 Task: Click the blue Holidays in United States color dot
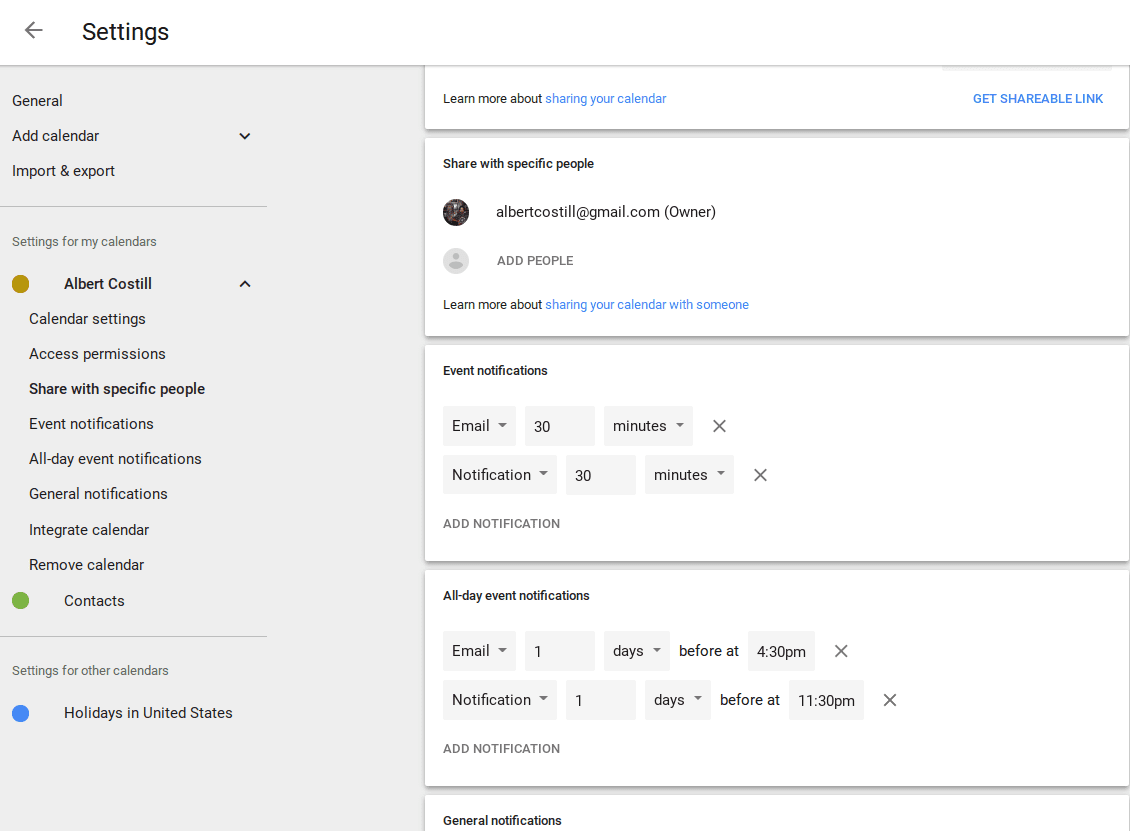coord(20,713)
